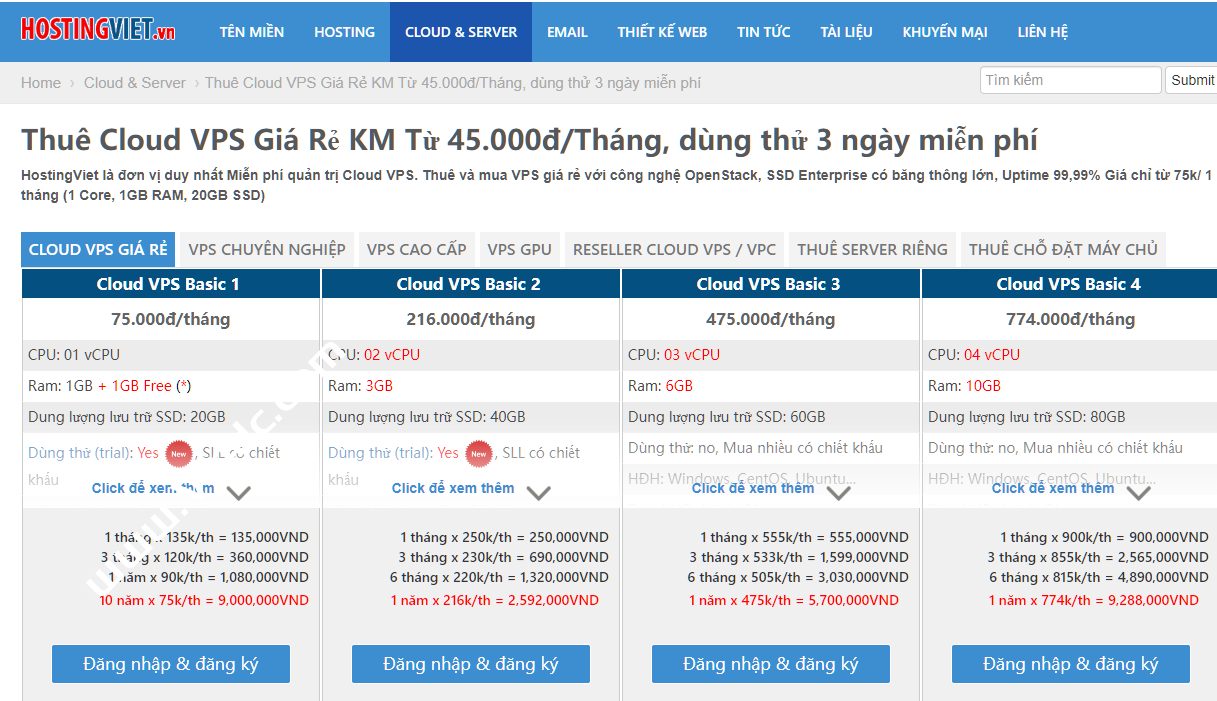Open the TÊN MIỀN menu
The height and width of the screenshot is (701, 1217).
coord(252,31)
